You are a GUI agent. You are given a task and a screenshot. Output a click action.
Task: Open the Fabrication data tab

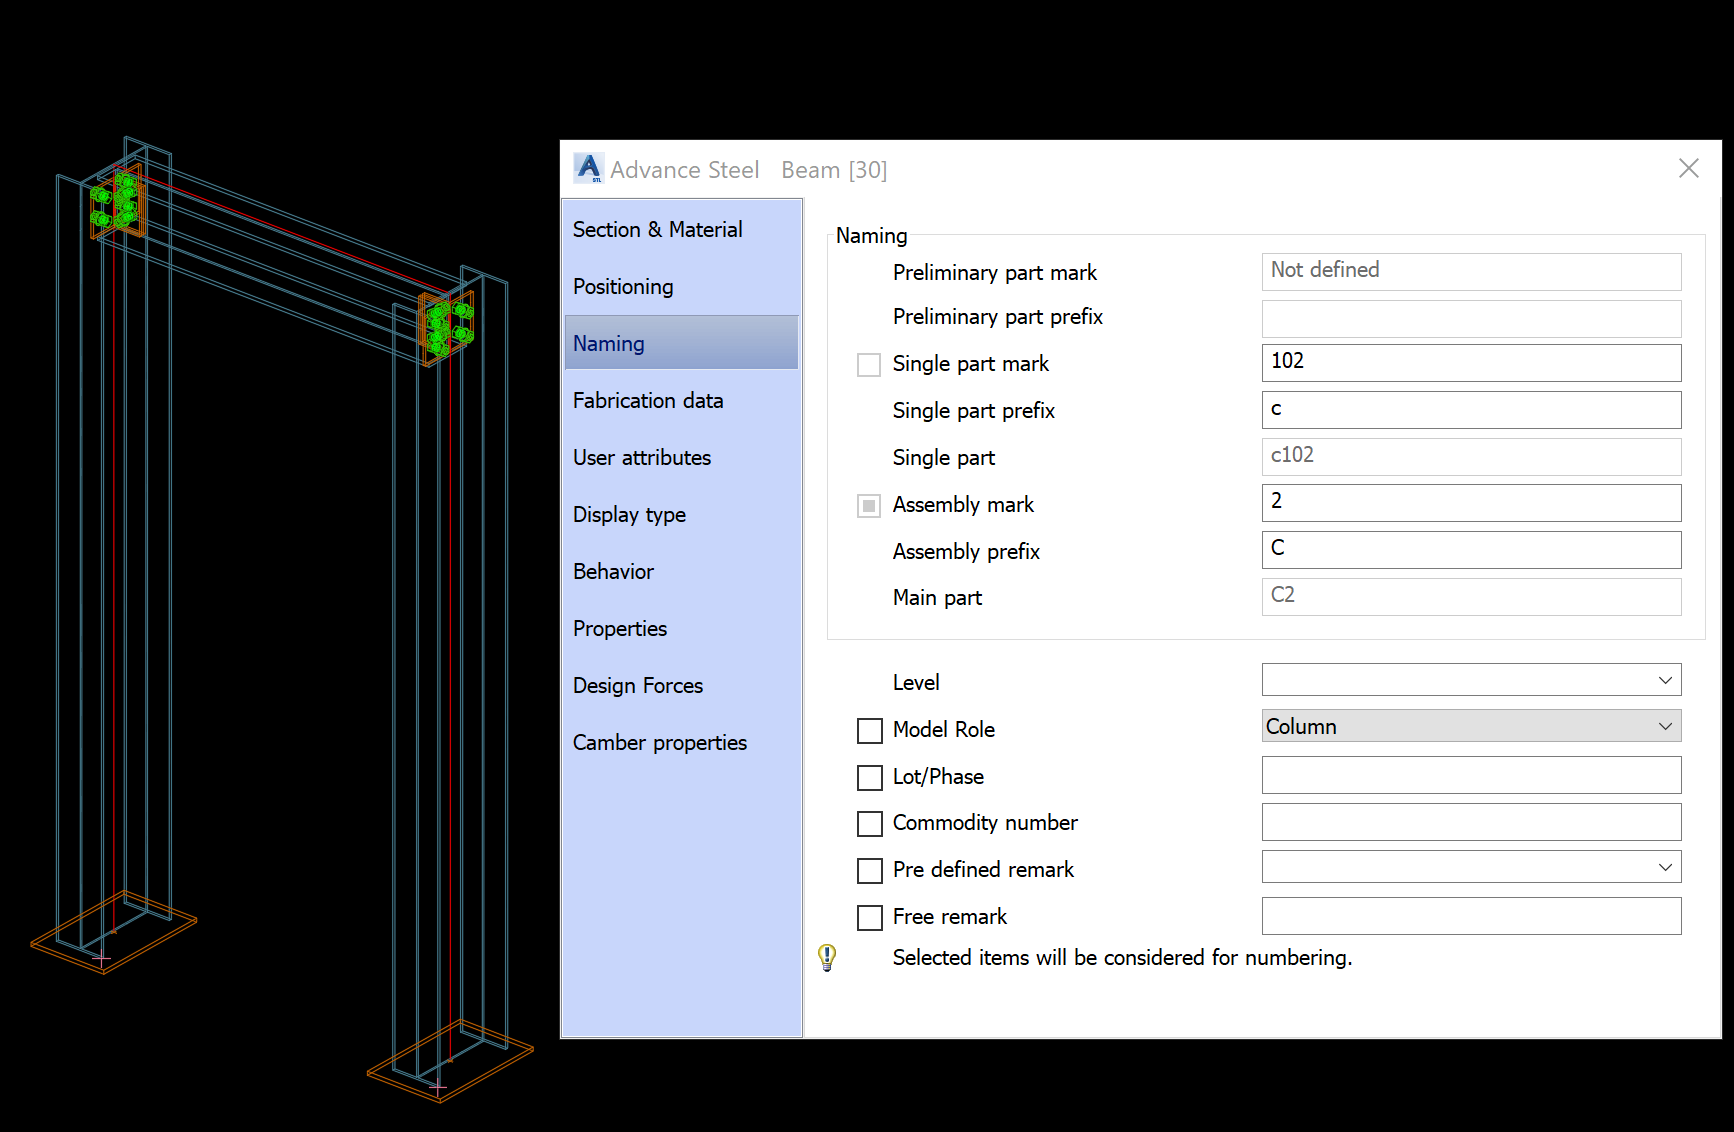pyautogui.click(x=648, y=400)
